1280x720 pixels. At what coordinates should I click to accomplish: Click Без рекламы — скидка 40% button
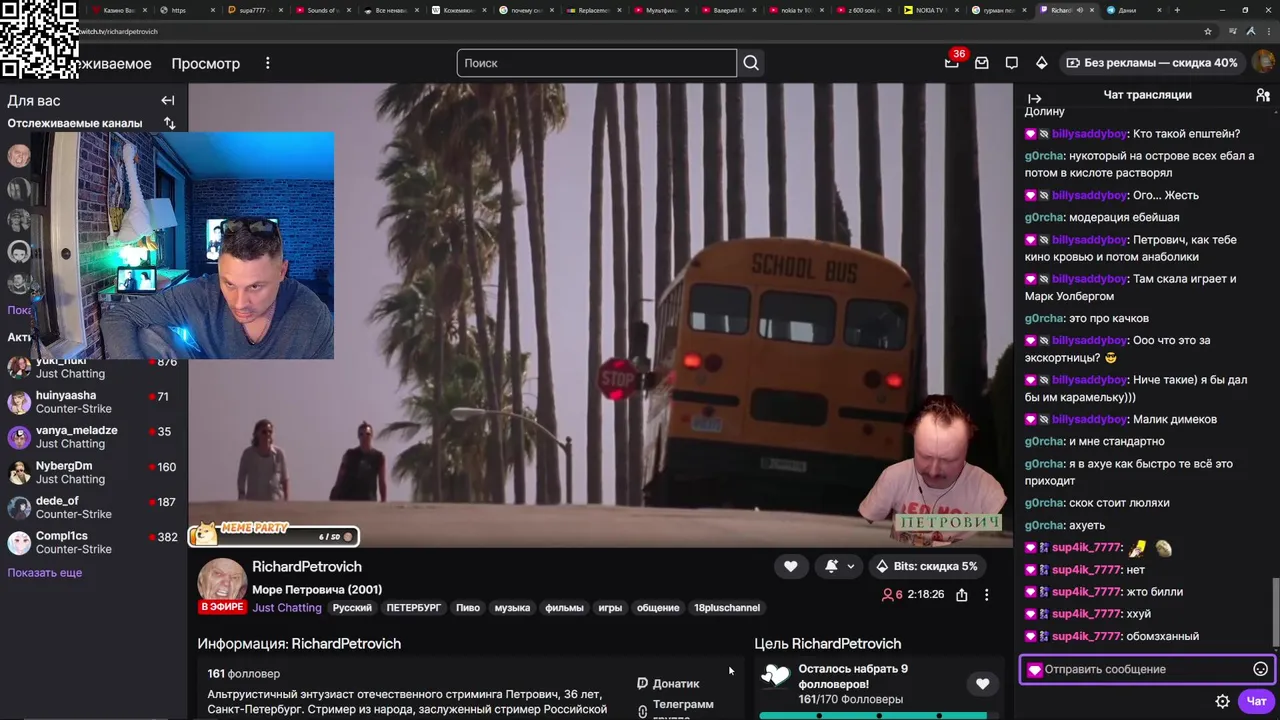1152,62
